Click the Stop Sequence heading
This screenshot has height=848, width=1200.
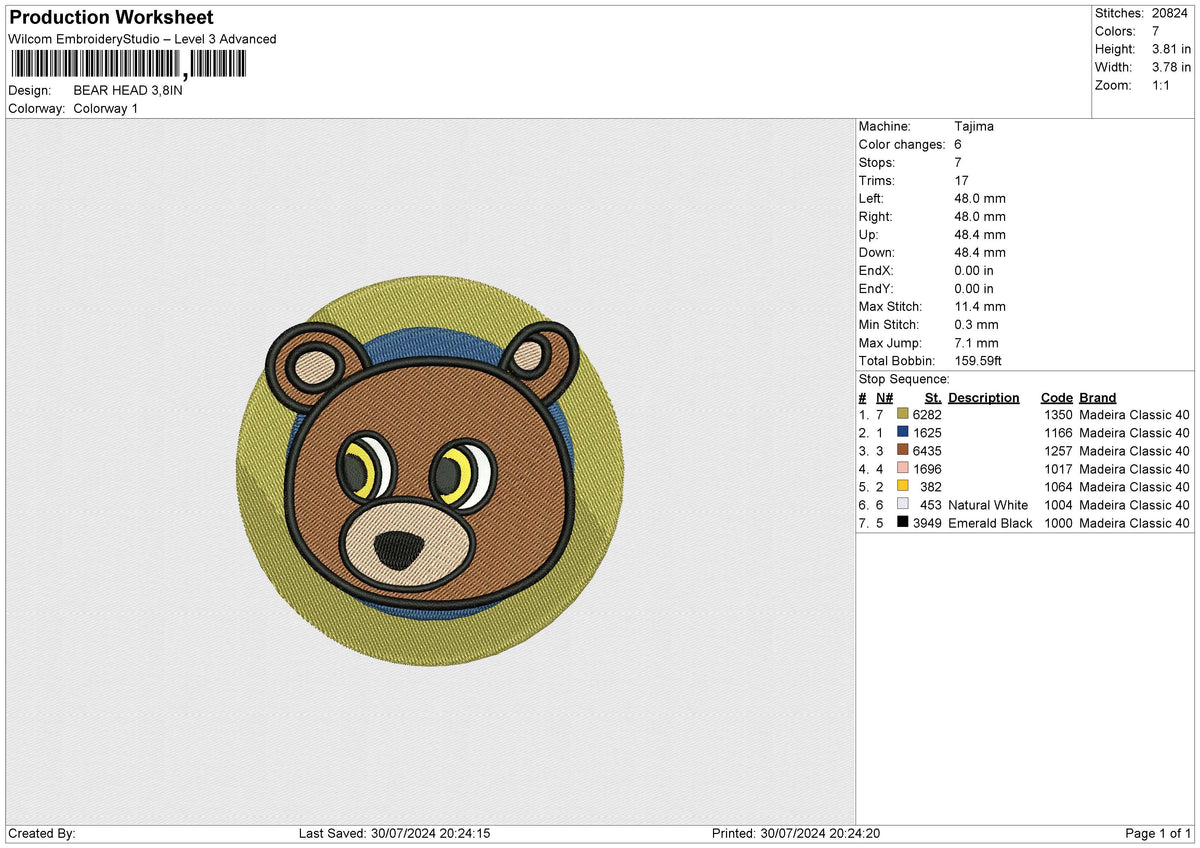pos(904,380)
